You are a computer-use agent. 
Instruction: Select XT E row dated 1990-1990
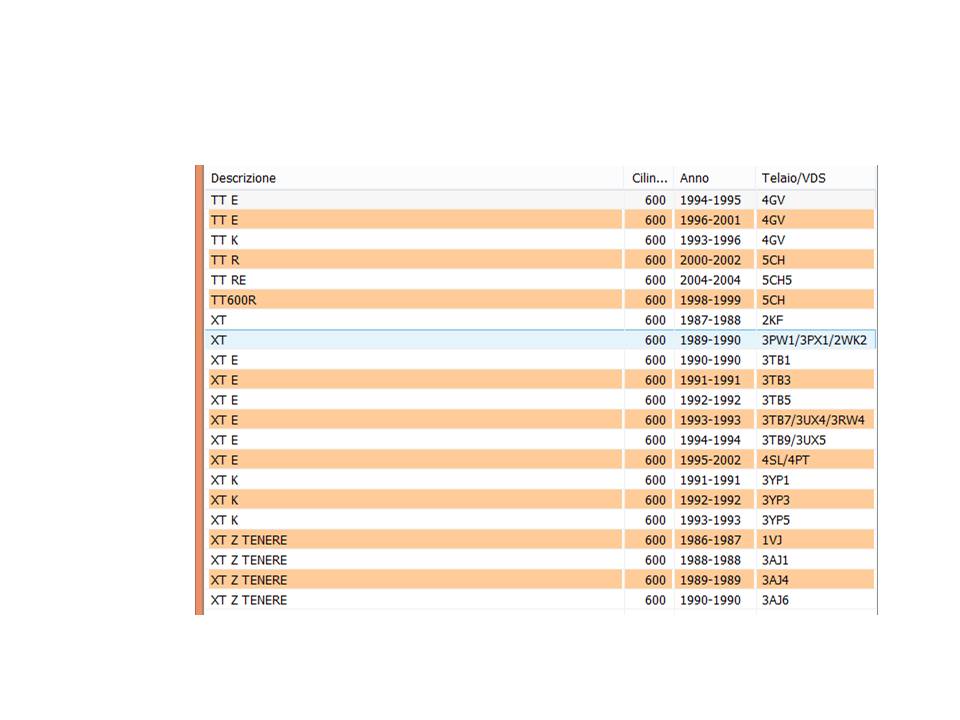pyautogui.click(x=541, y=360)
